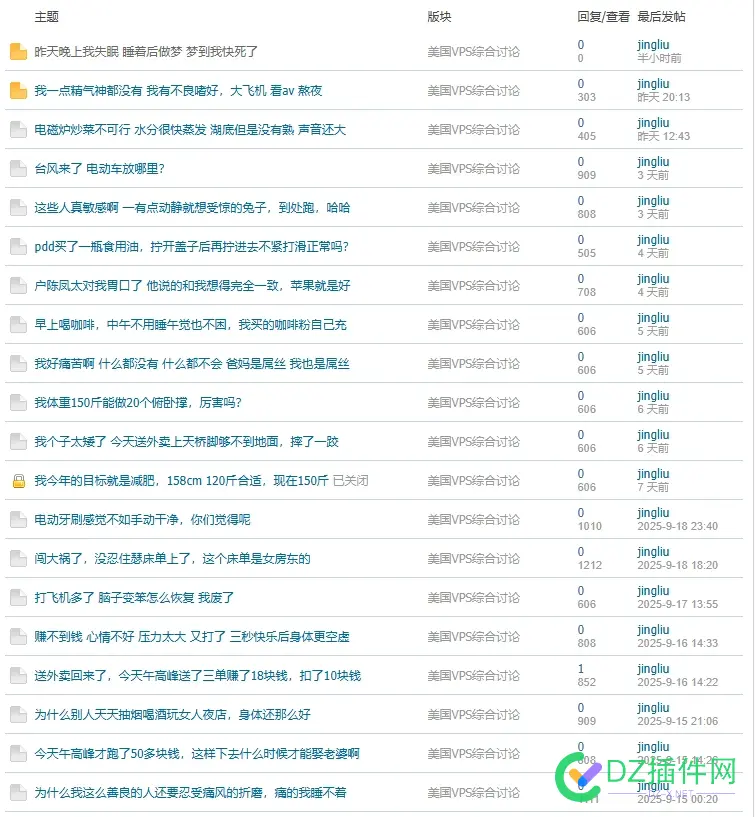Click the page icon beside '户陈凤太对我胃口了' thread
Screen dimensions: 755x817
pos(18,286)
